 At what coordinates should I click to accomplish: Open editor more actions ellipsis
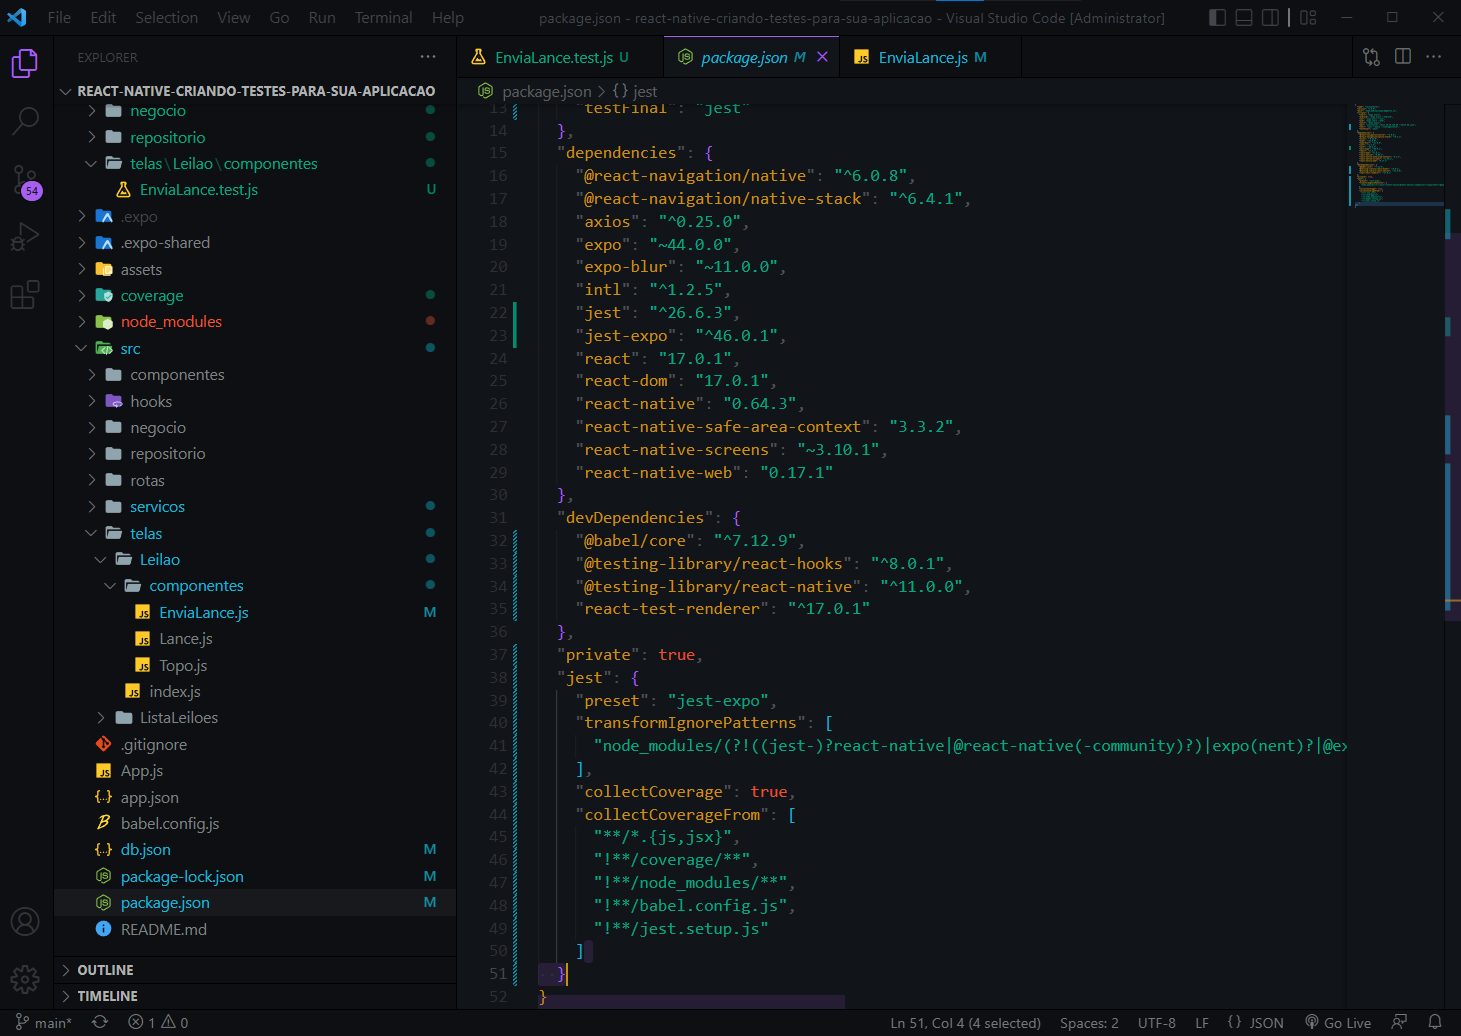[1434, 57]
